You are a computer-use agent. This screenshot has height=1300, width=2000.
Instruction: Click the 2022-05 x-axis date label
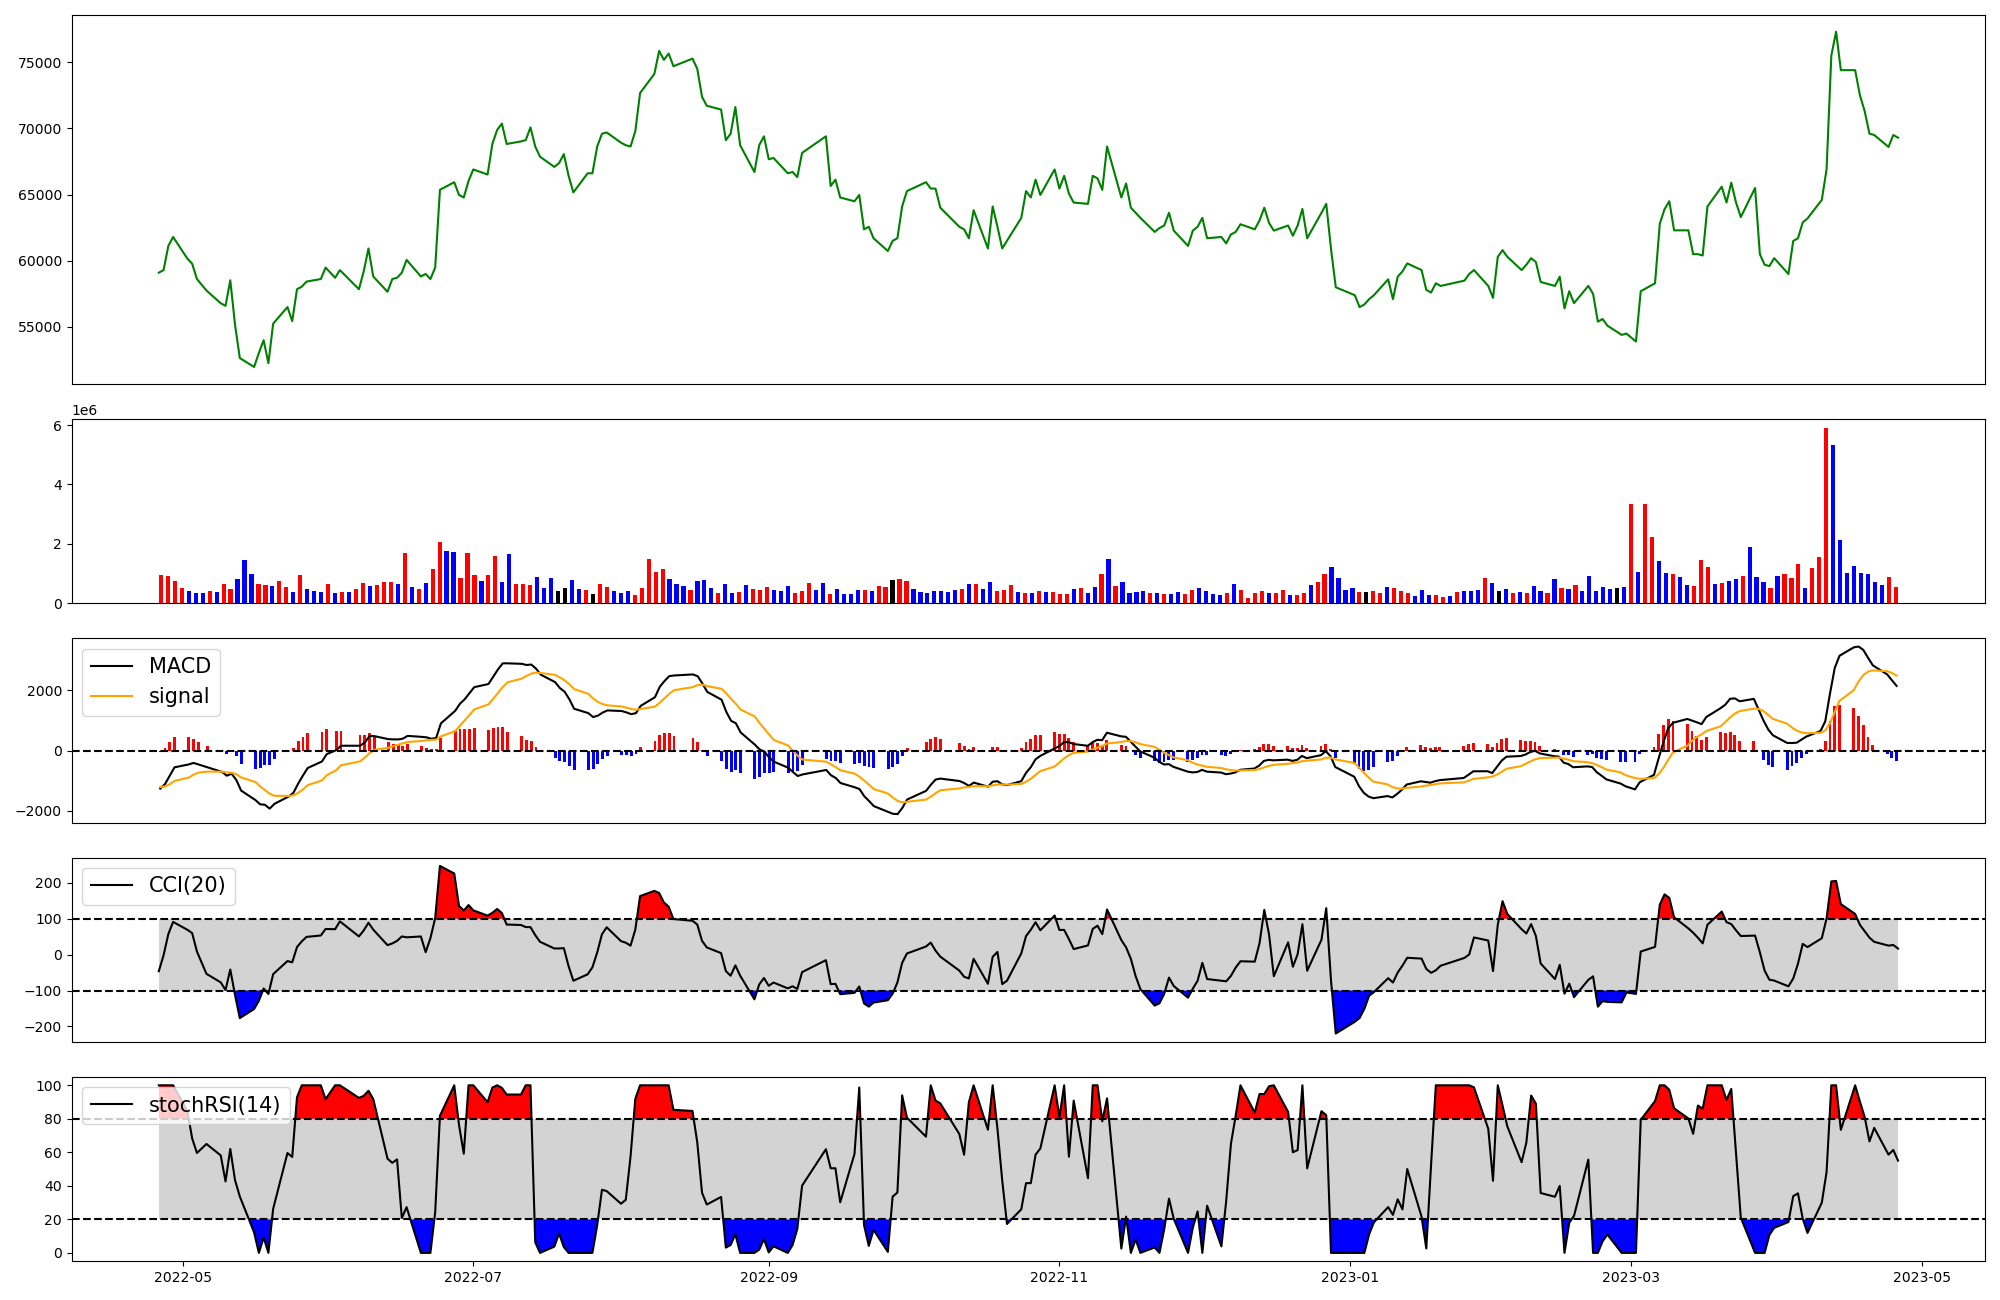184,1277
